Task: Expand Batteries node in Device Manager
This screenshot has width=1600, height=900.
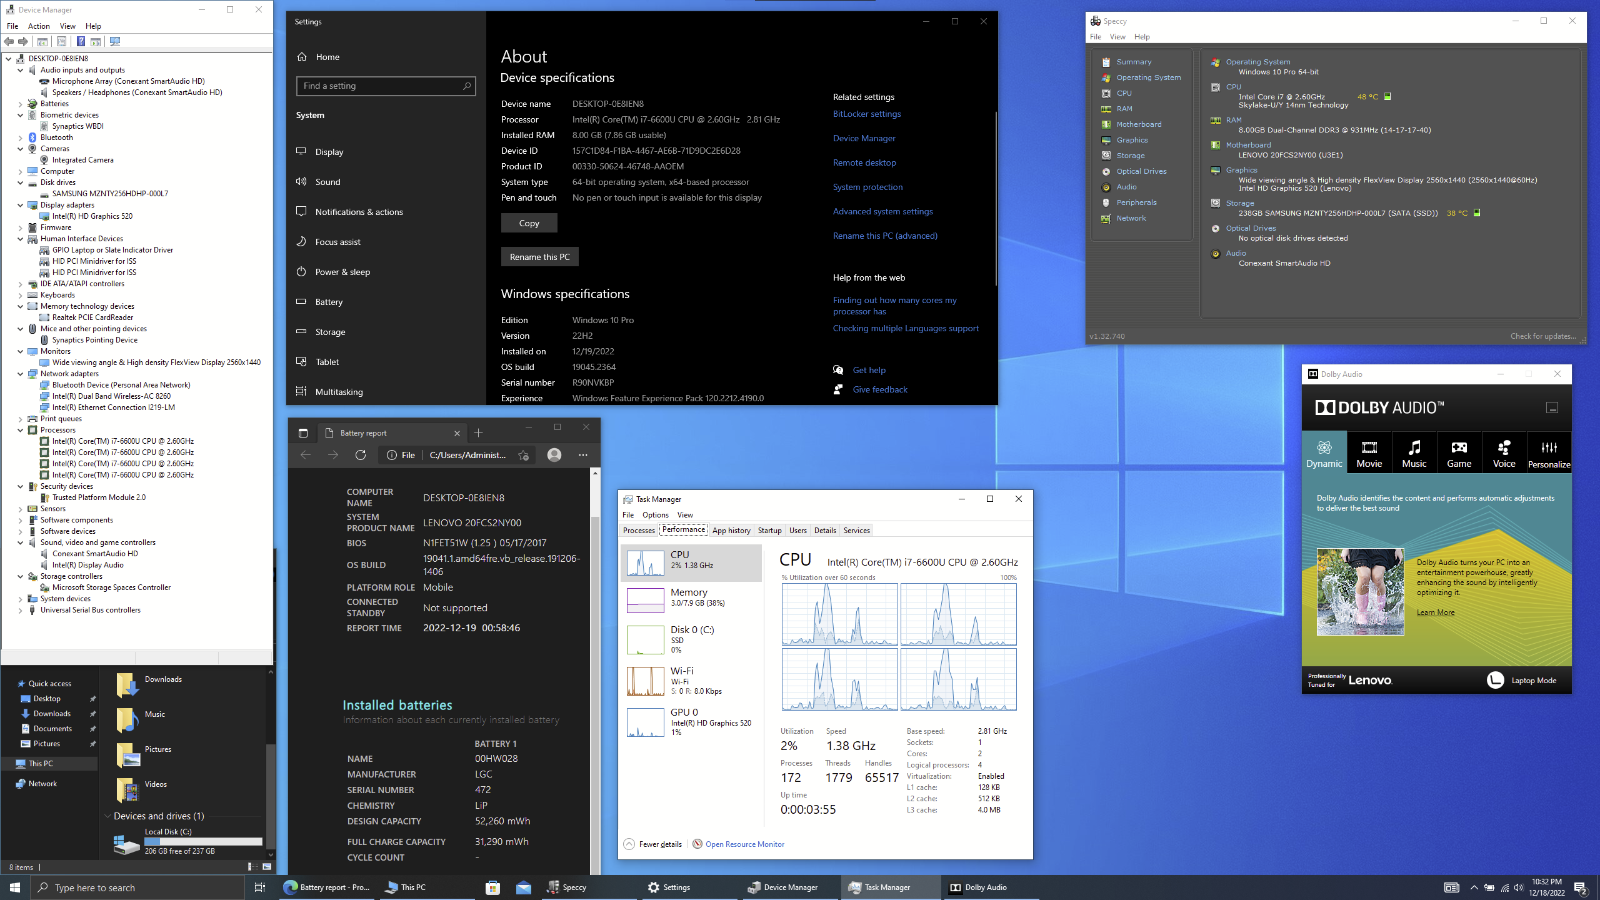Action: [20, 104]
